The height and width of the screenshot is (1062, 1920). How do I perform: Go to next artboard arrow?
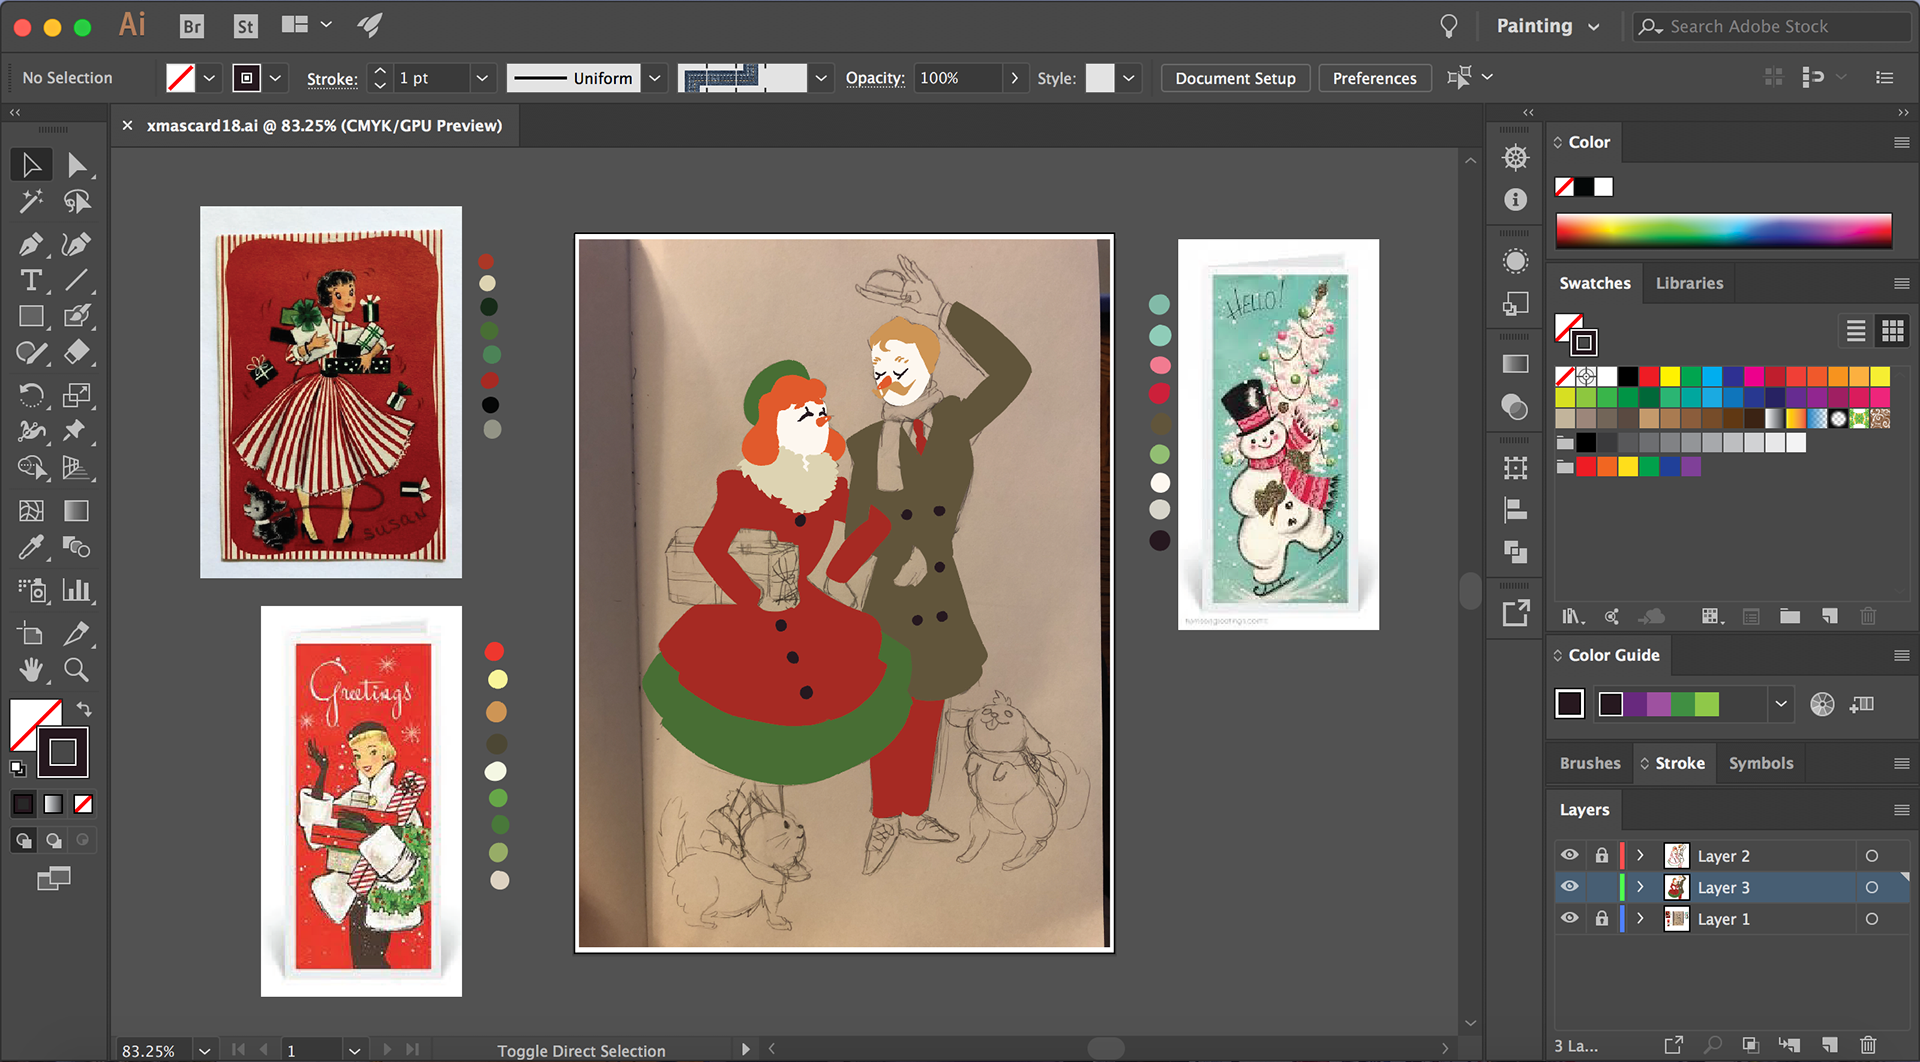click(387, 1050)
